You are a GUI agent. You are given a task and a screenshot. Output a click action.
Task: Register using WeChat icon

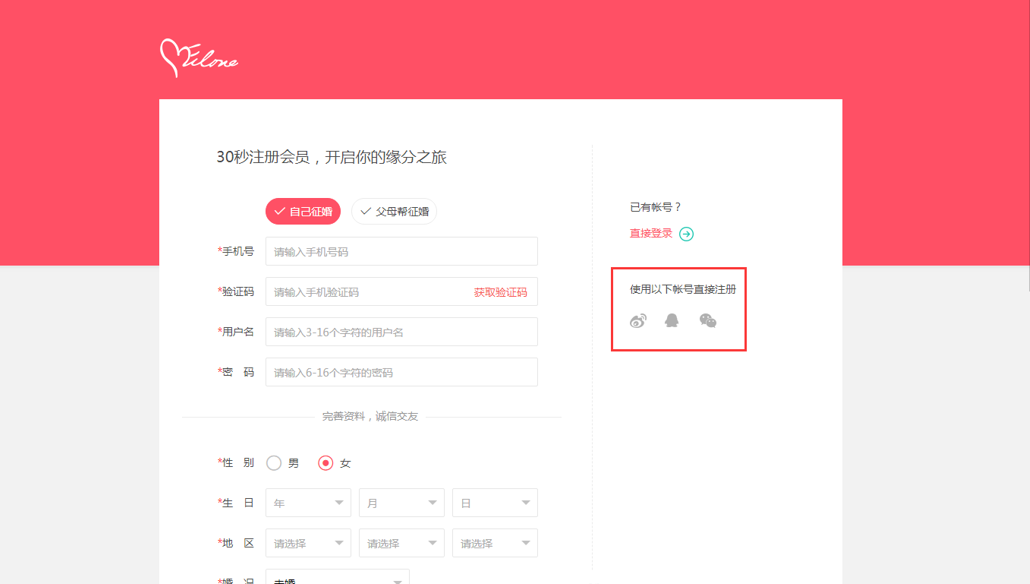707,321
